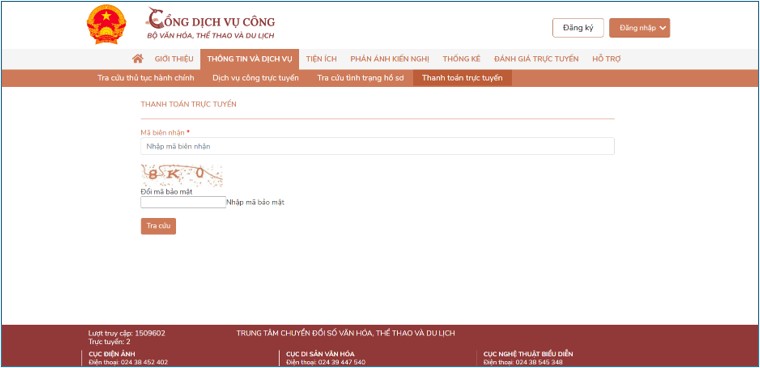760x368 pixels.
Task: Open the home icon in navigation bar
Action: click(138, 59)
